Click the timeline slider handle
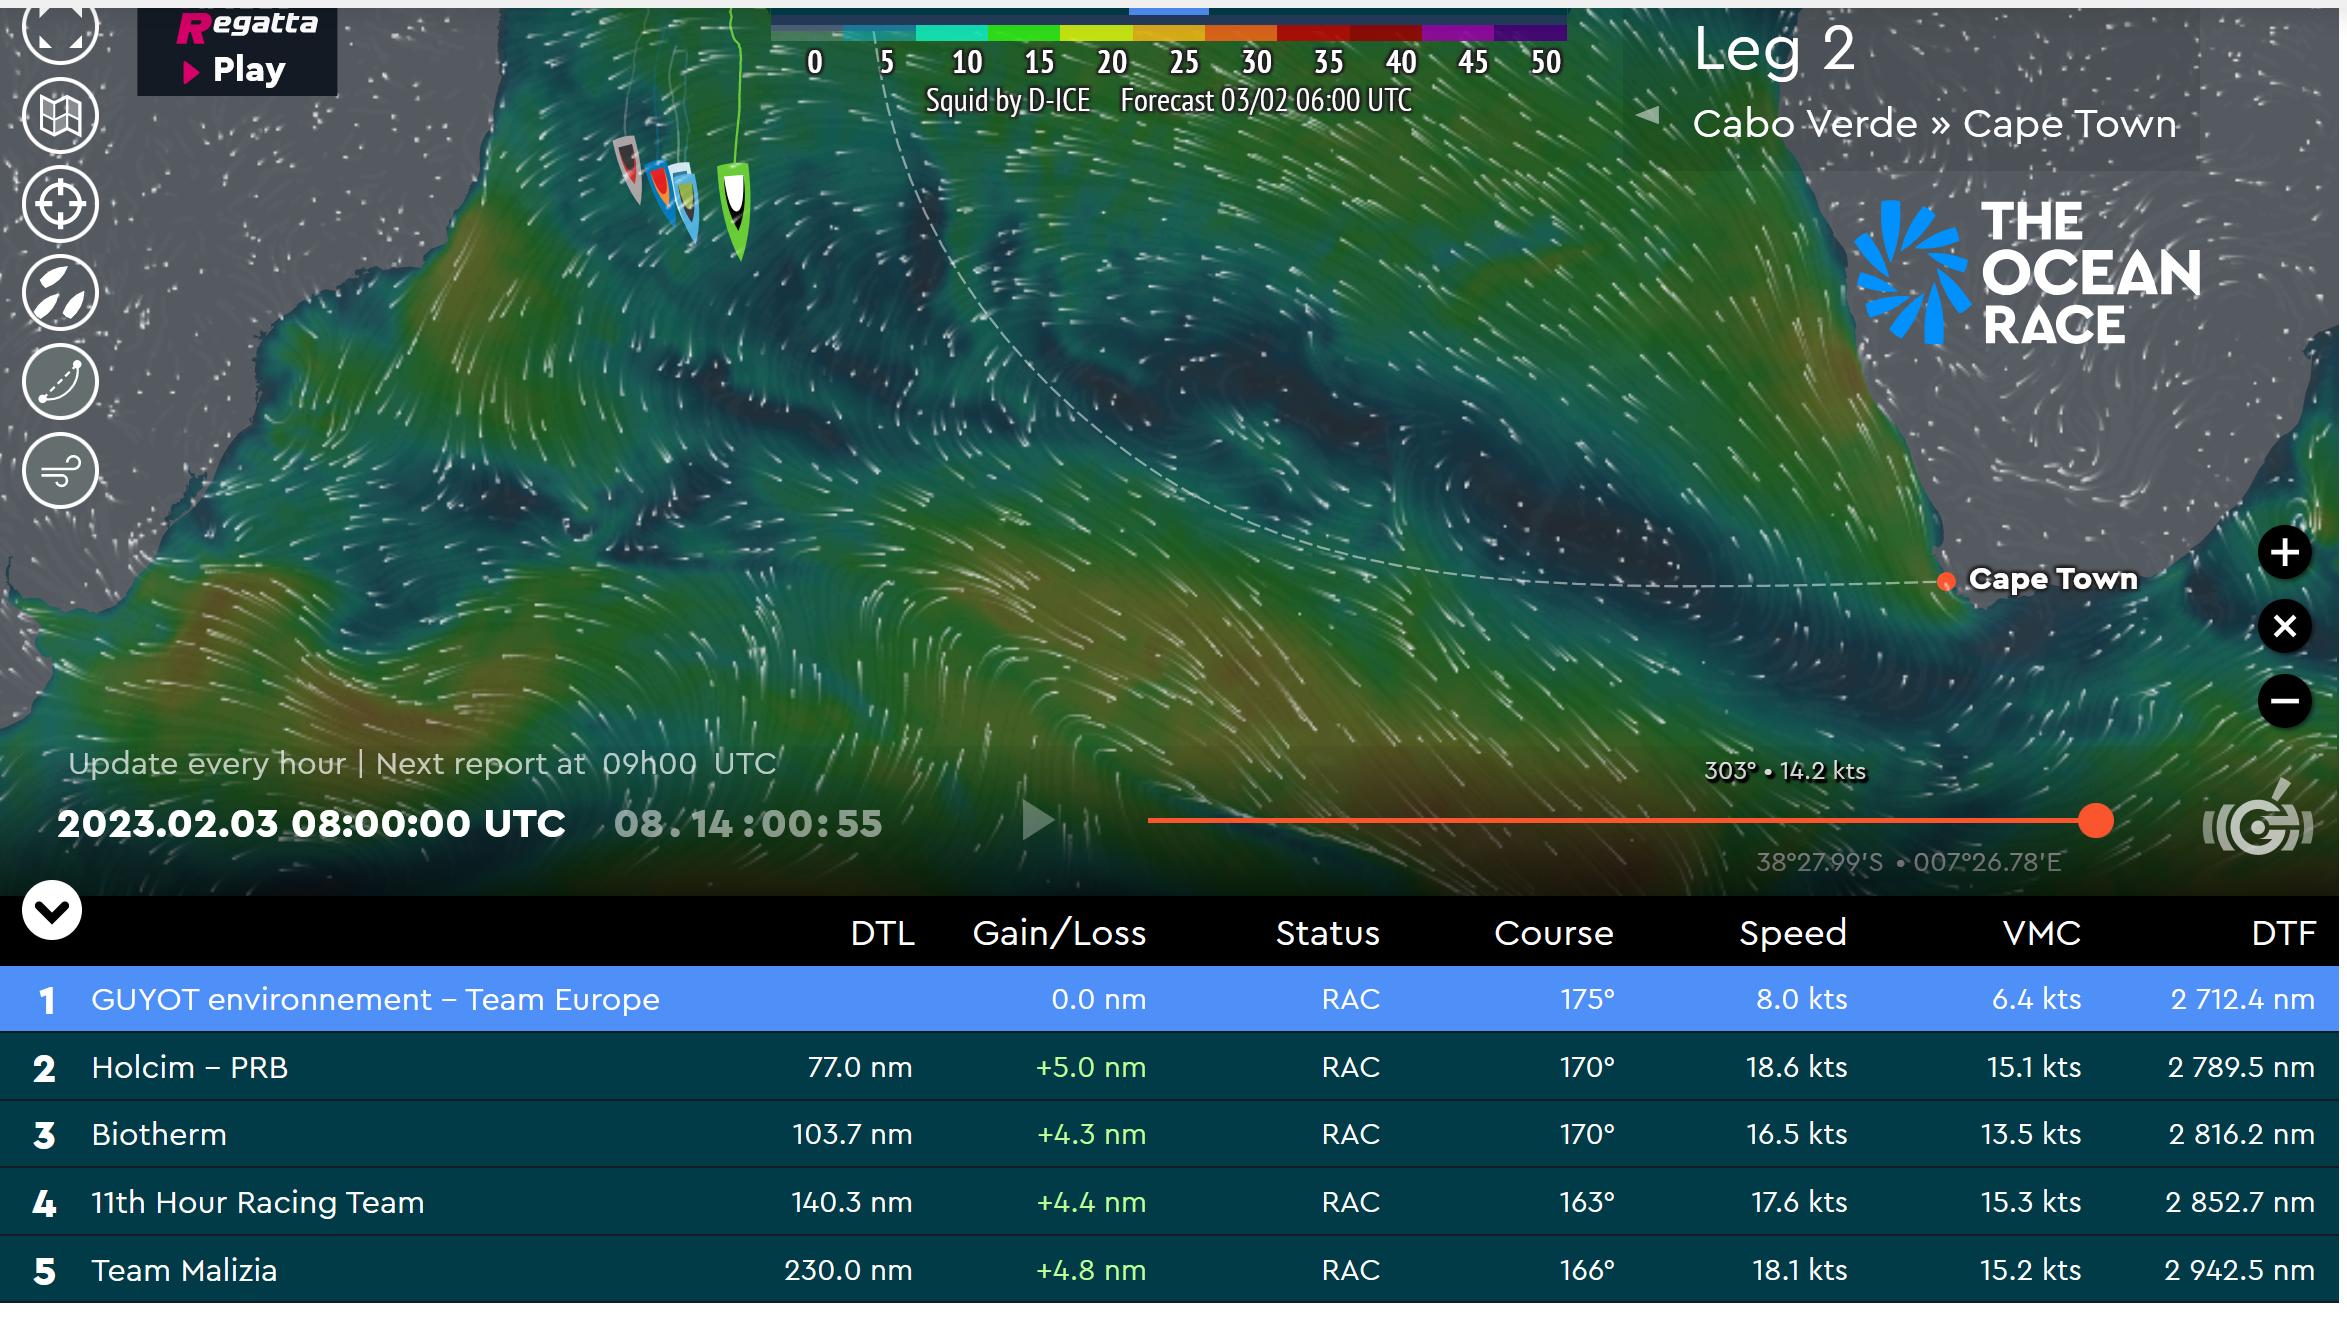 [x=2095, y=821]
